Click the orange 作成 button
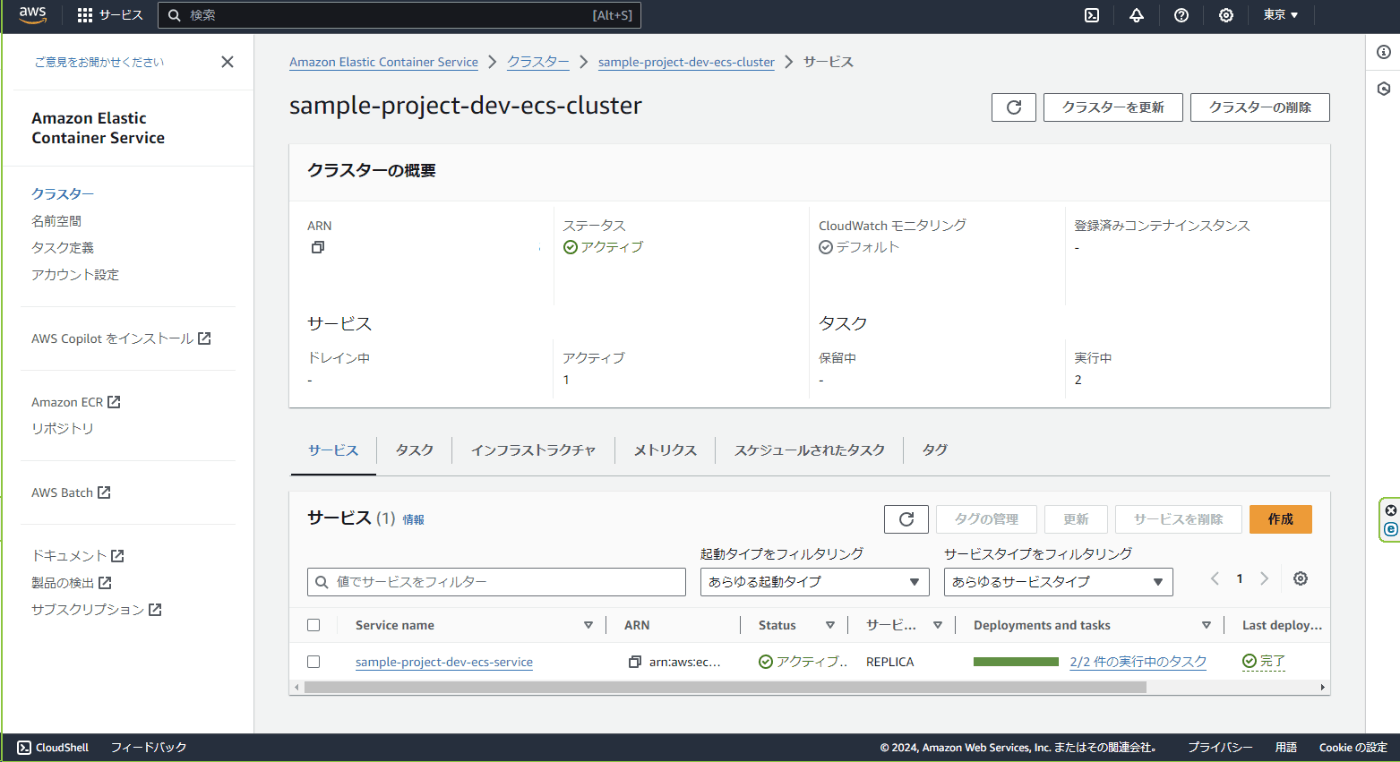 pos(1281,519)
